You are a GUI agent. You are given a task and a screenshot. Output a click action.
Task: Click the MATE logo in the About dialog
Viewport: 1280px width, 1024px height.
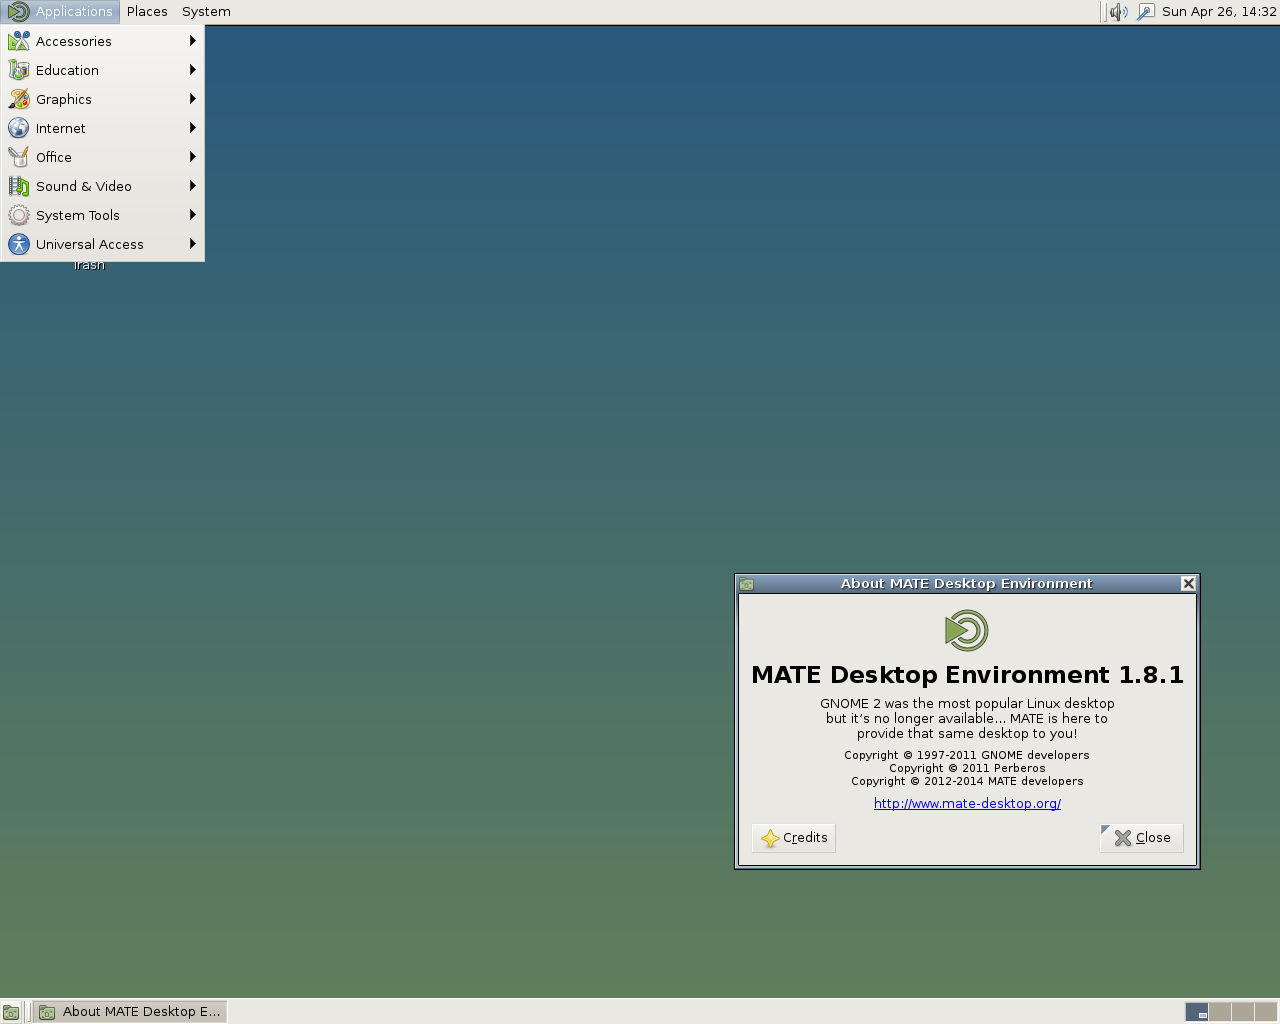point(967,631)
